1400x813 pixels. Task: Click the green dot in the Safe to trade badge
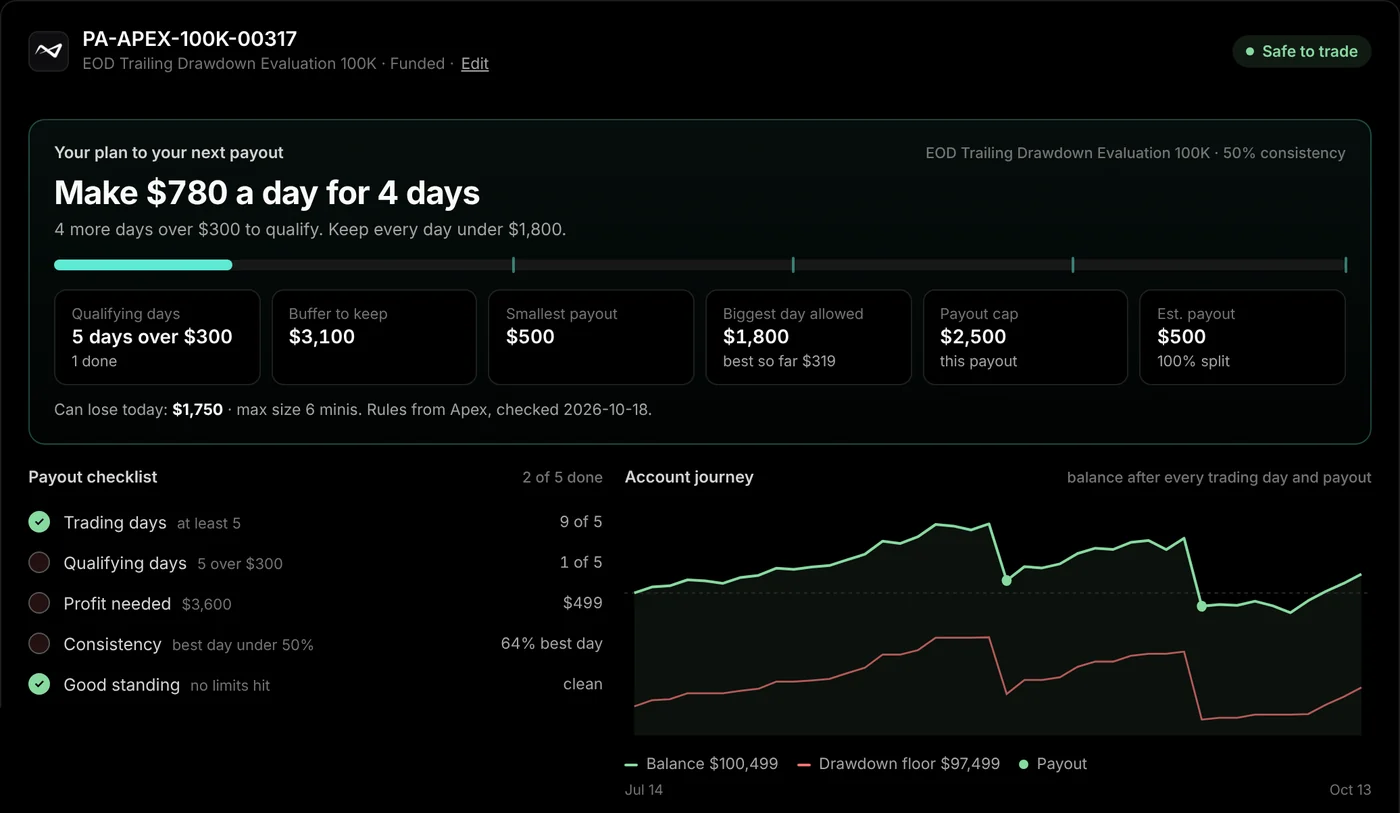[1250, 51]
